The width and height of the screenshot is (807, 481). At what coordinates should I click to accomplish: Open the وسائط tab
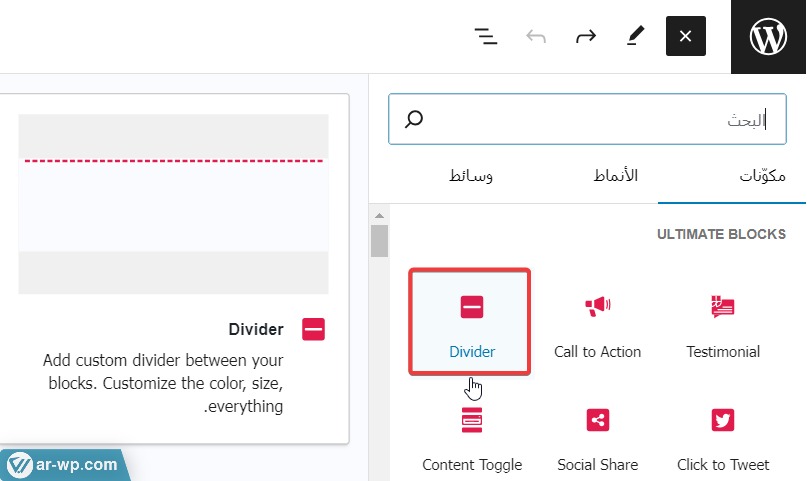[x=470, y=176]
